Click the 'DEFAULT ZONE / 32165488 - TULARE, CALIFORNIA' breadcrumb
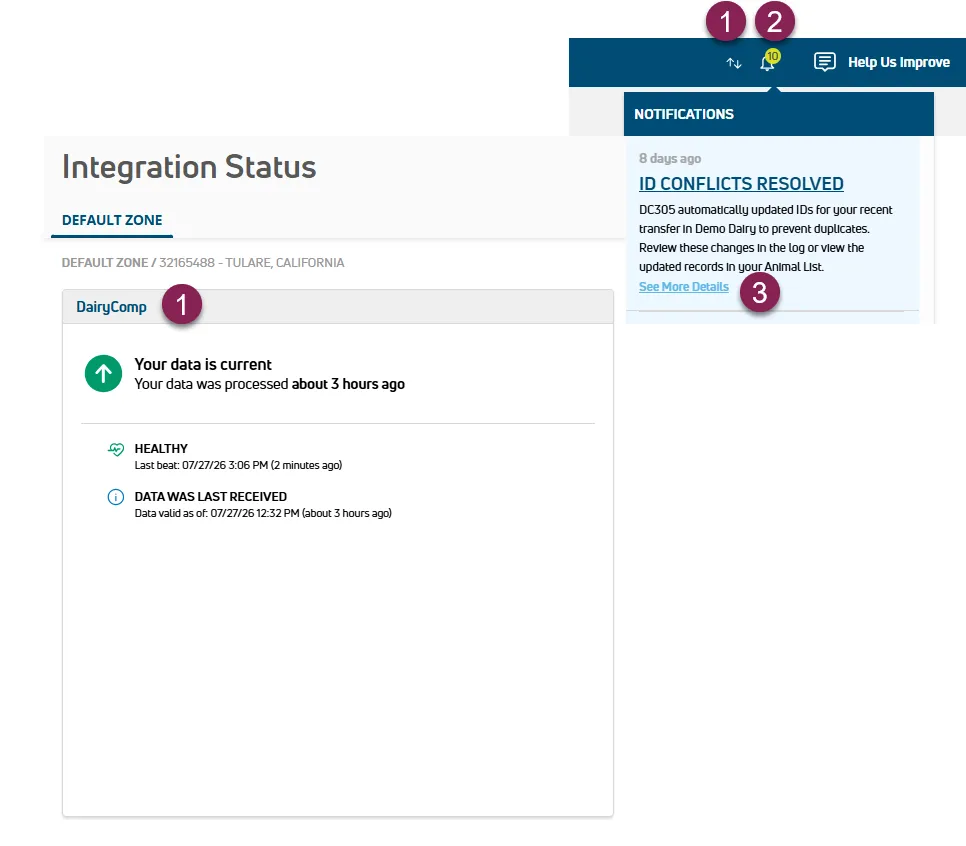The image size is (966, 846). 203,262
